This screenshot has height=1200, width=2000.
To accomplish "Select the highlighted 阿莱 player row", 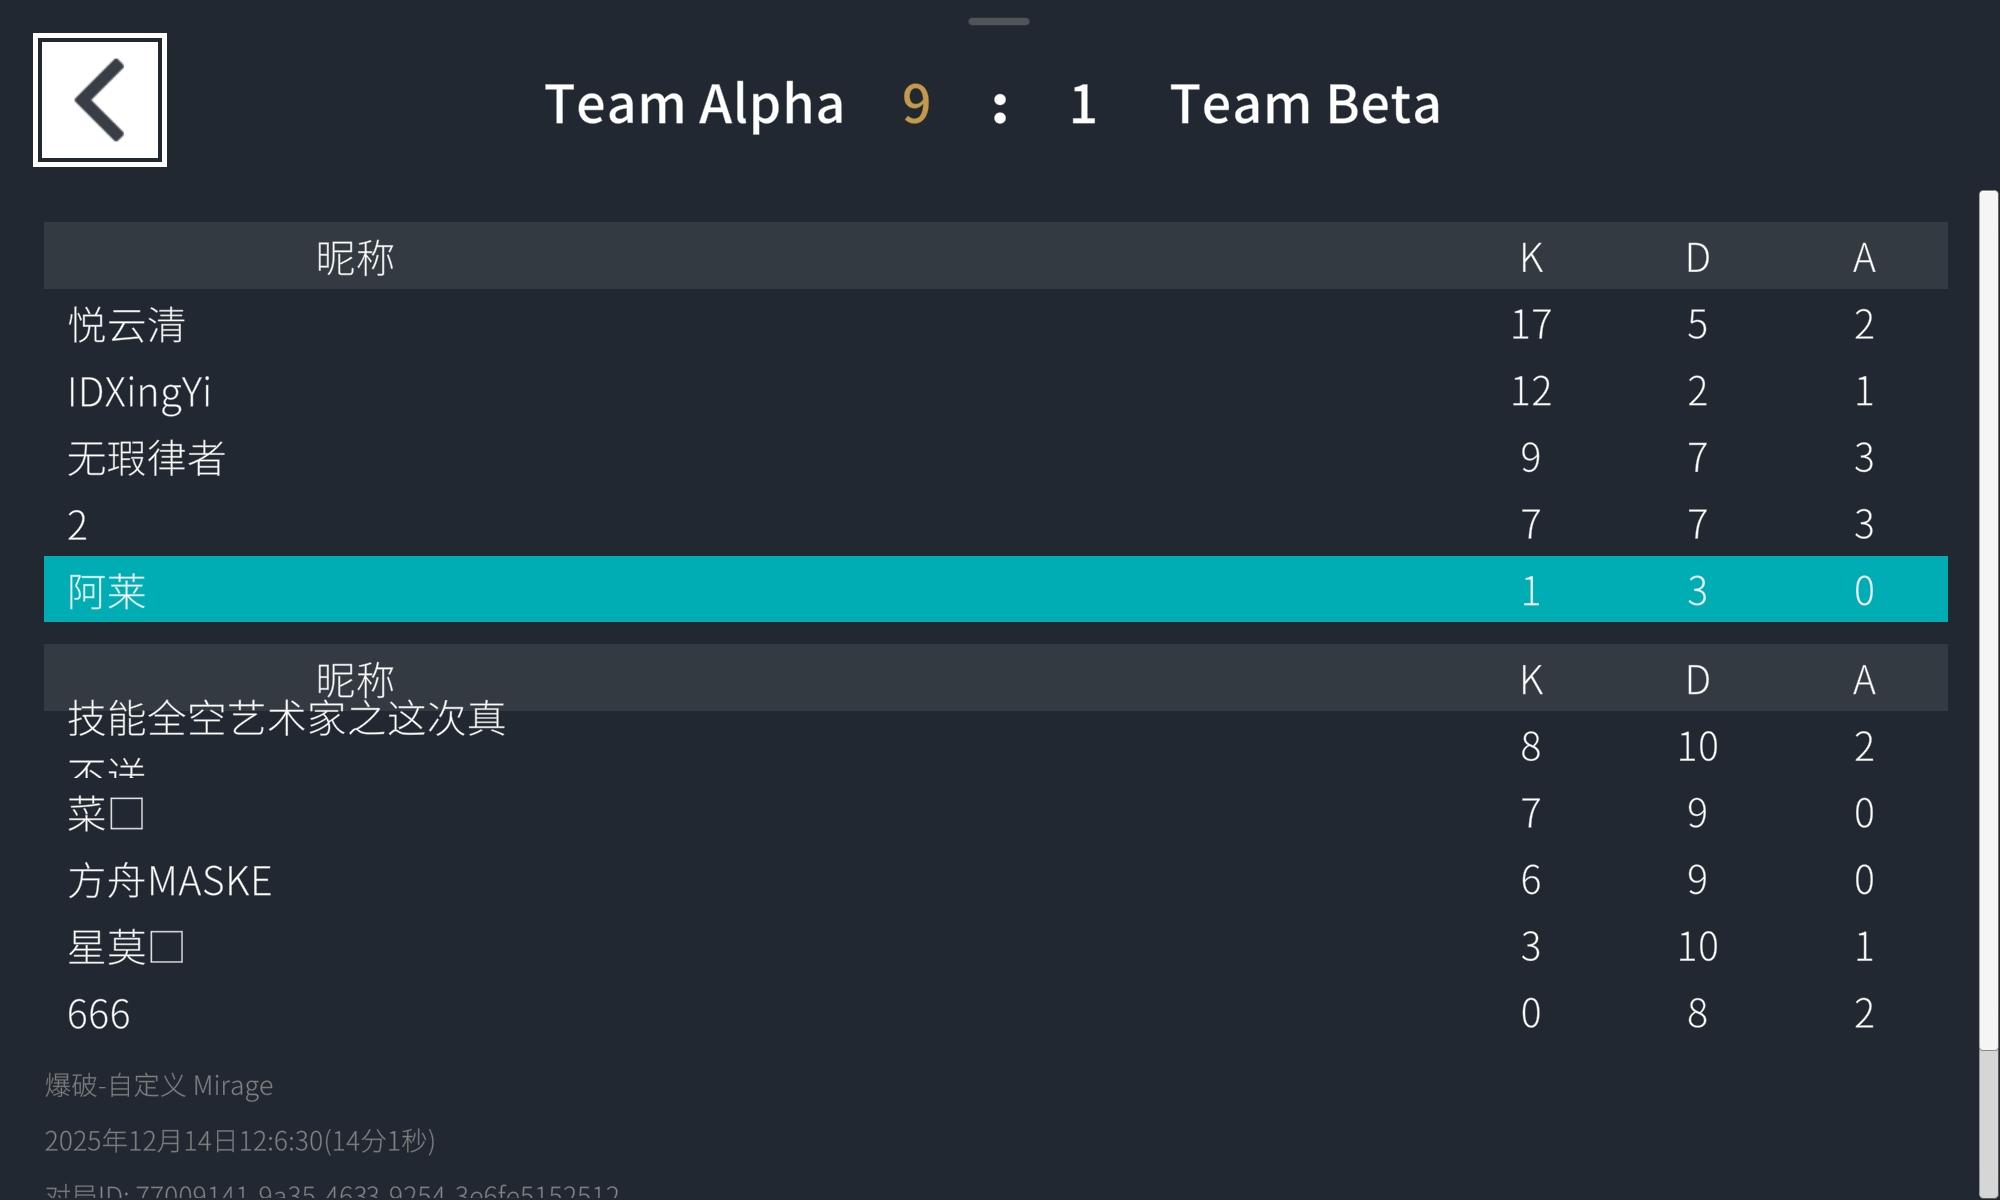I will click(995, 590).
